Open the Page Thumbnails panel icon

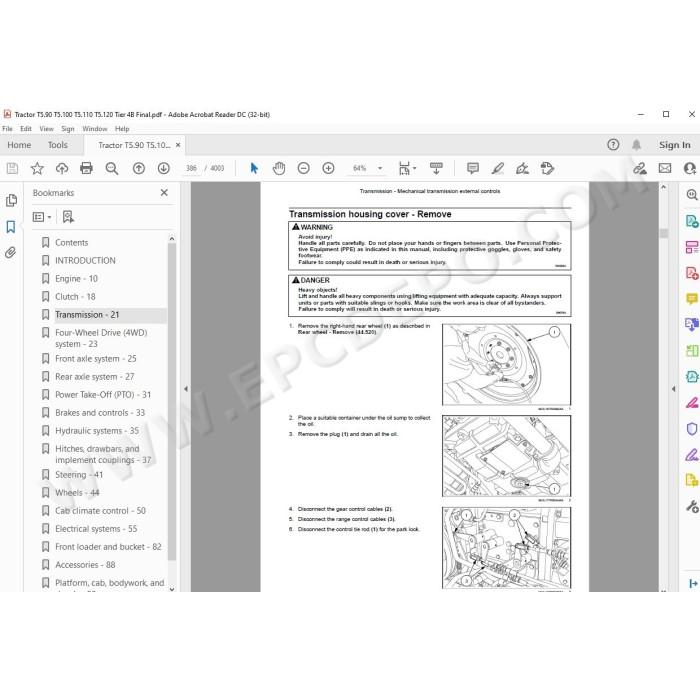pyautogui.click(x=12, y=200)
